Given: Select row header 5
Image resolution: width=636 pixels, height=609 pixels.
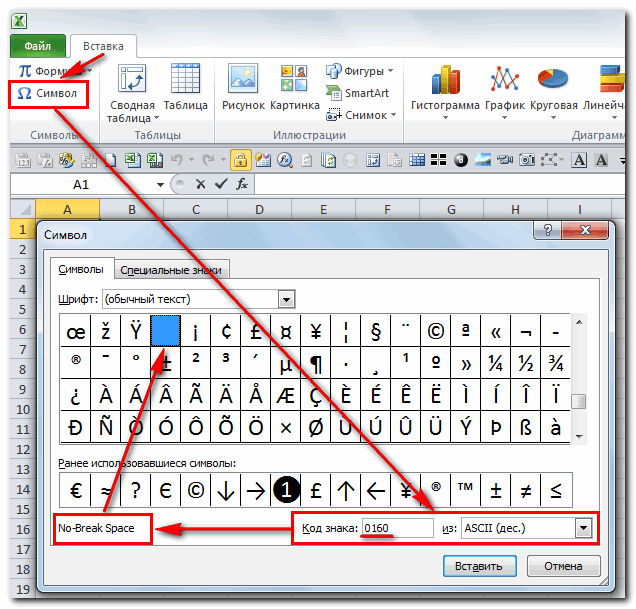Looking at the screenshot, I should click(x=23, y=310).
